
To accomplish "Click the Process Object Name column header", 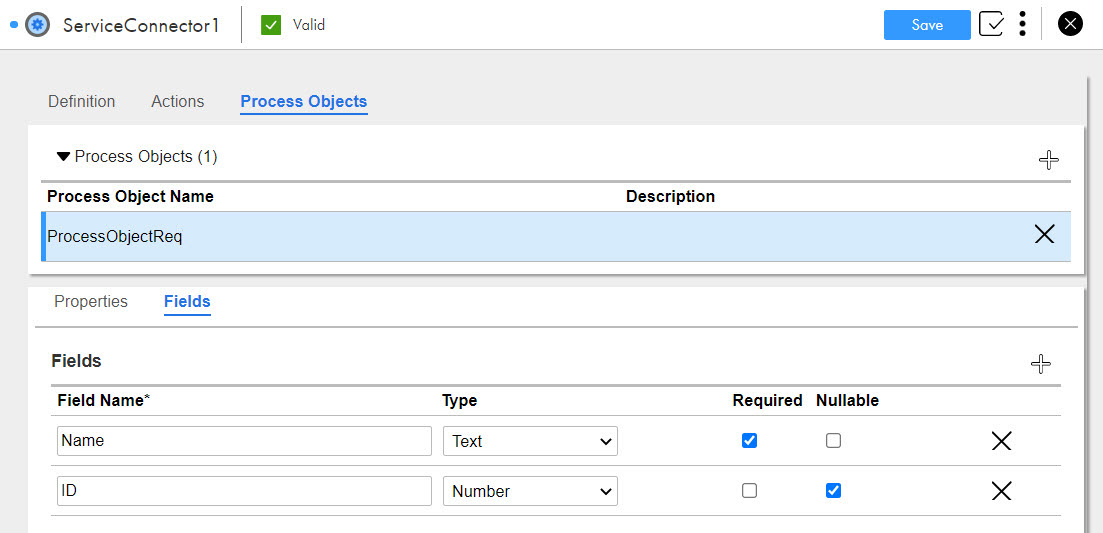I will [x=130, y=197].
